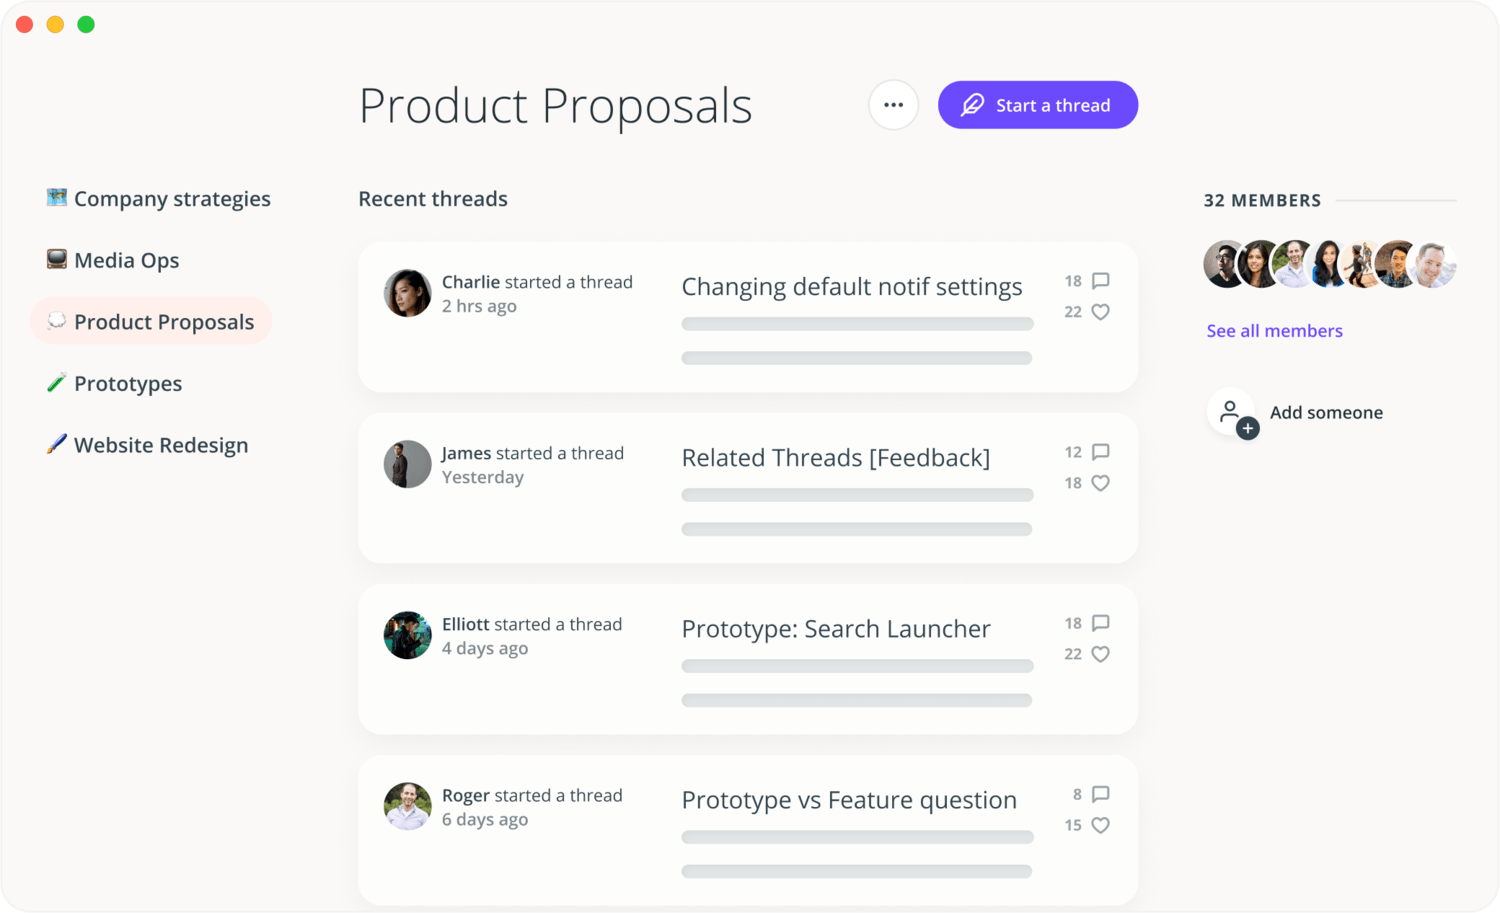1500x913 pixels.
Task: Click Charlie's profile avatar
Action: click(407, 293)
